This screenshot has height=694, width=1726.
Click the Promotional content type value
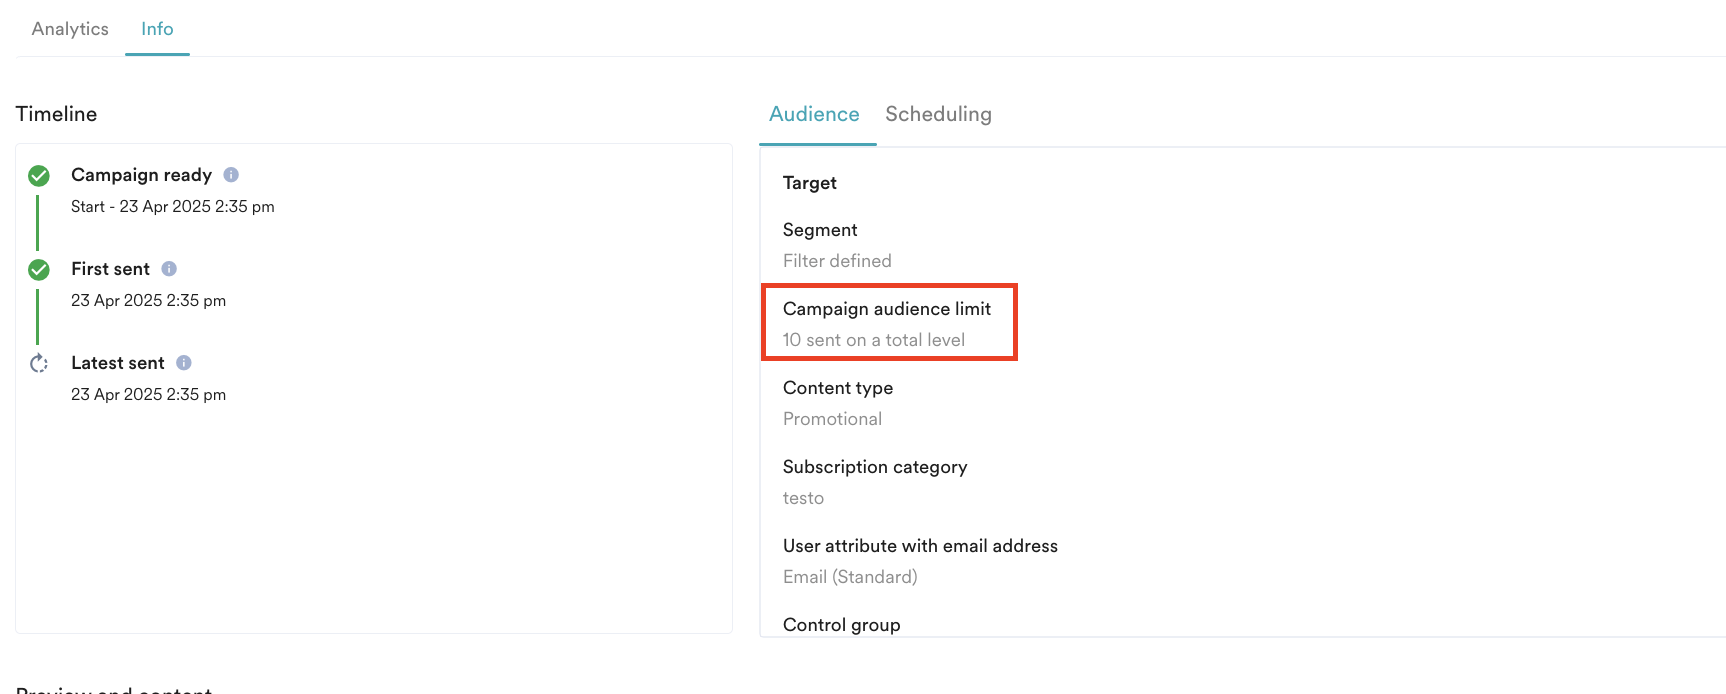pos(832,419)
